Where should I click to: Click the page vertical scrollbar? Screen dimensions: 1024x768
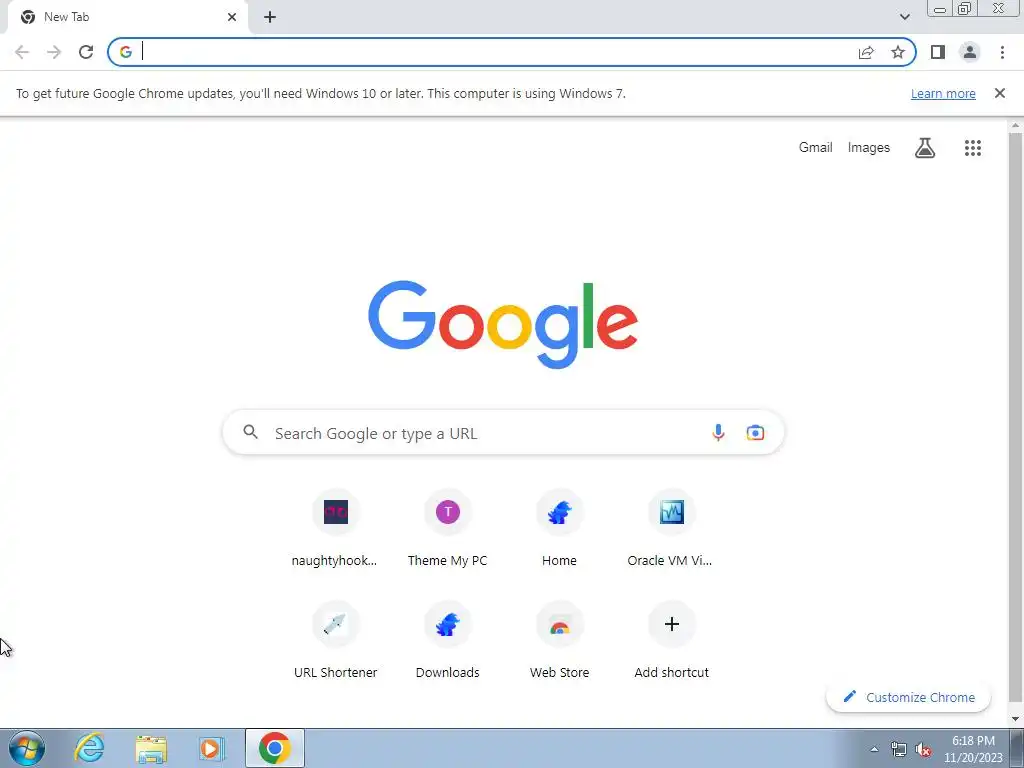[1016, 418]
